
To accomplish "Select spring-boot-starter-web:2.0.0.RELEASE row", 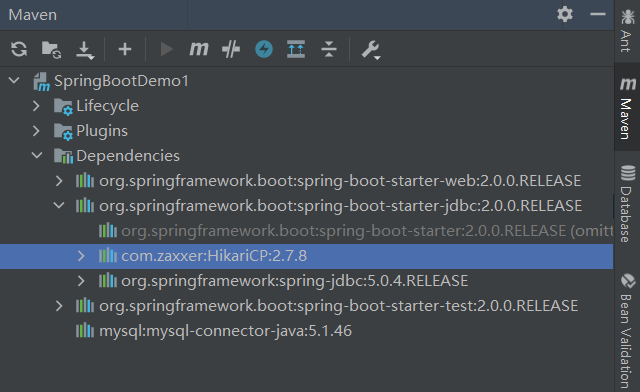I will tap(307, 180).
